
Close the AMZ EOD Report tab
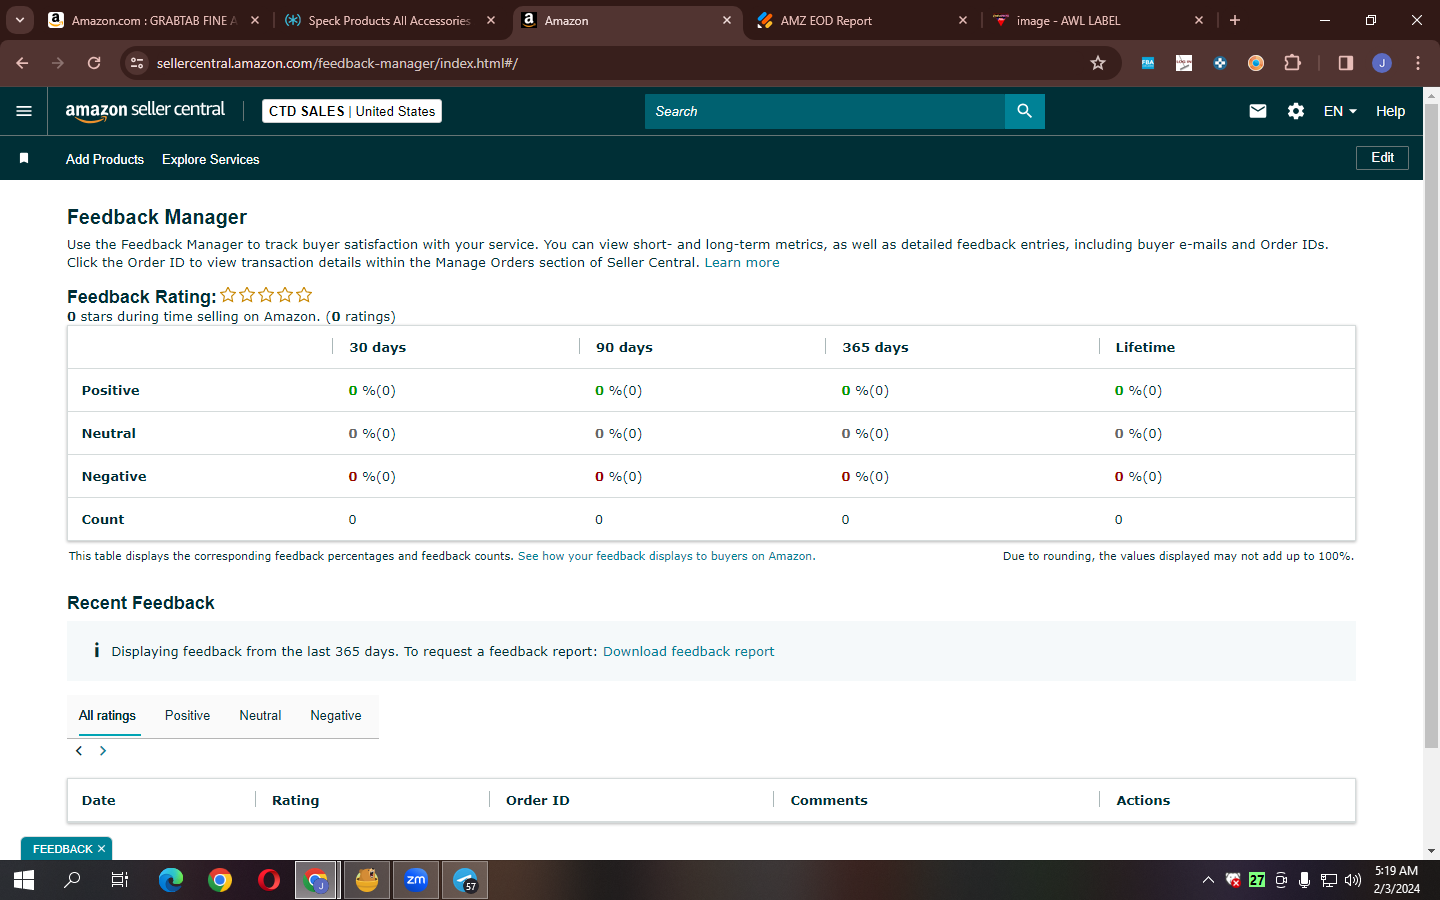tap(963, 20)
